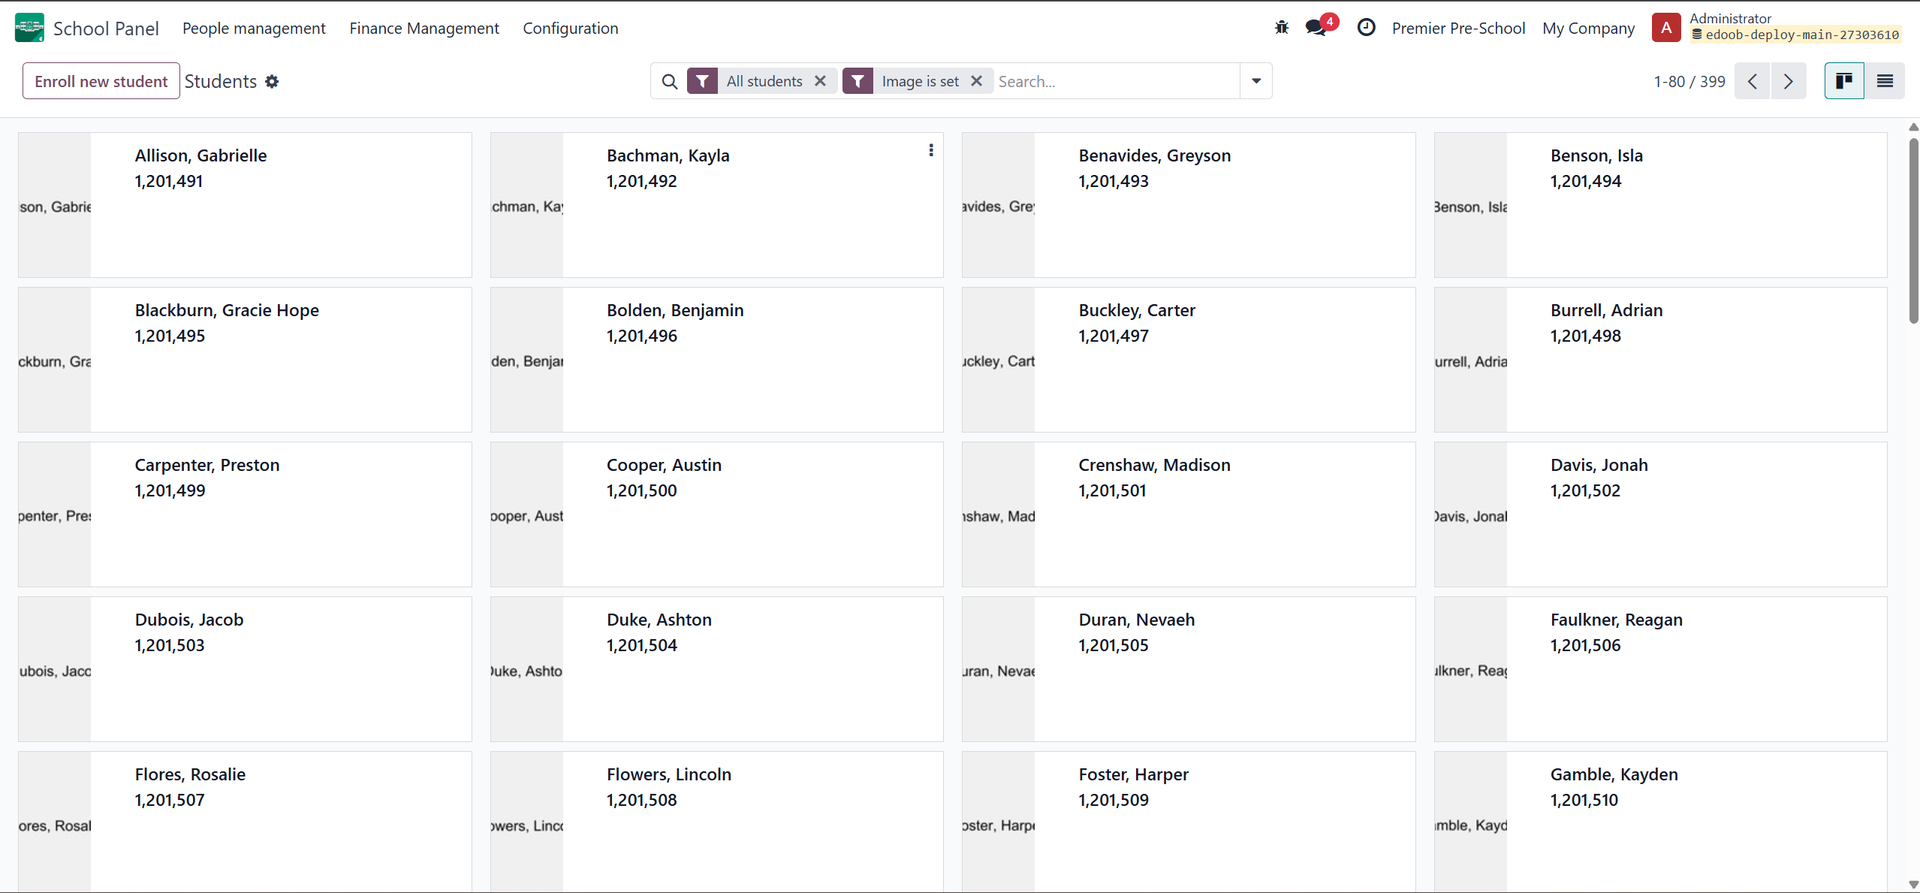
Task: Remove the All students filter
Action: pyautogui.click(x=820, y=81)
